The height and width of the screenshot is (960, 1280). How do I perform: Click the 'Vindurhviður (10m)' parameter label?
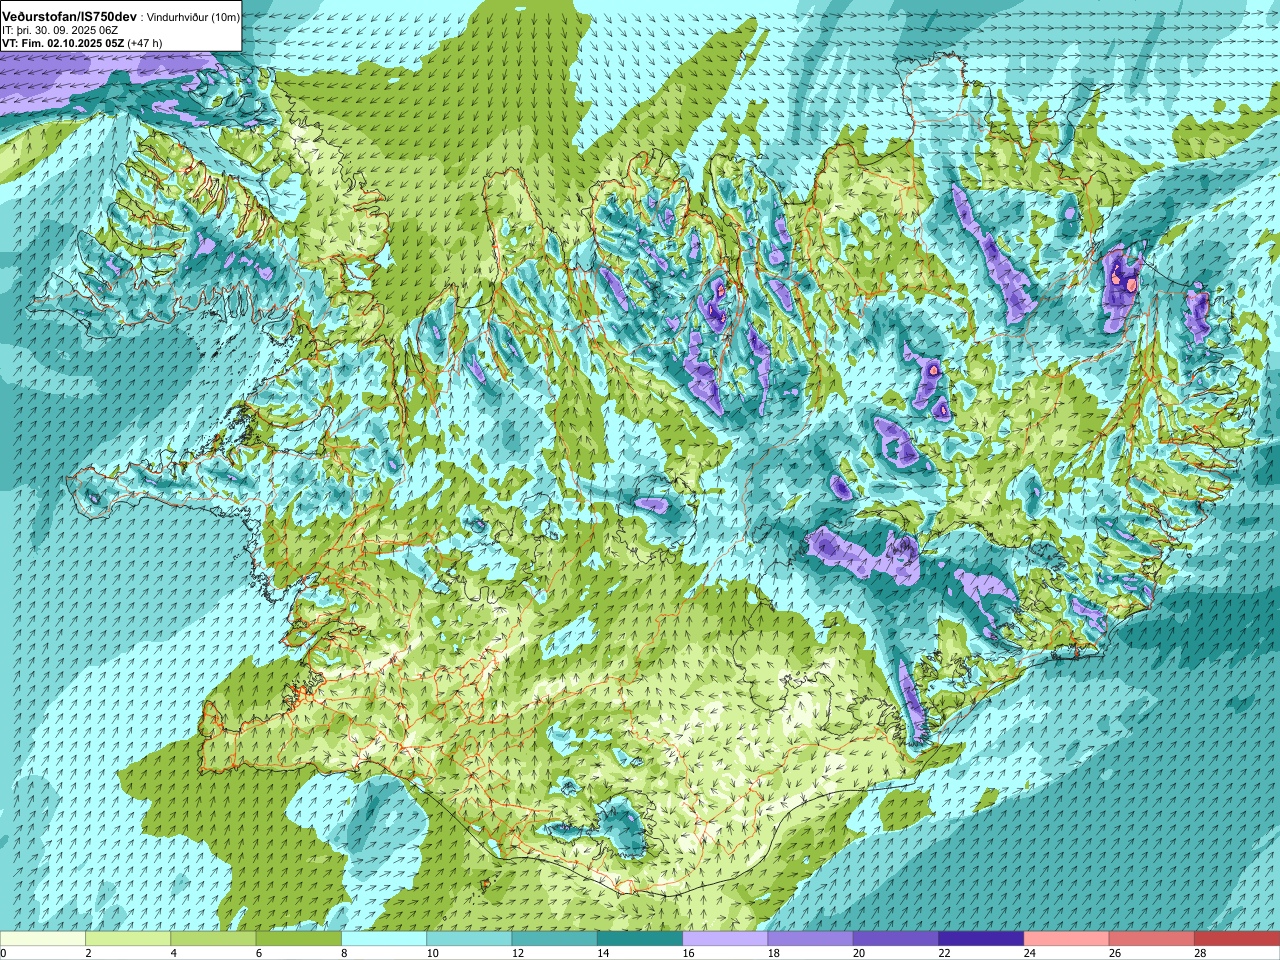(193, 17)
